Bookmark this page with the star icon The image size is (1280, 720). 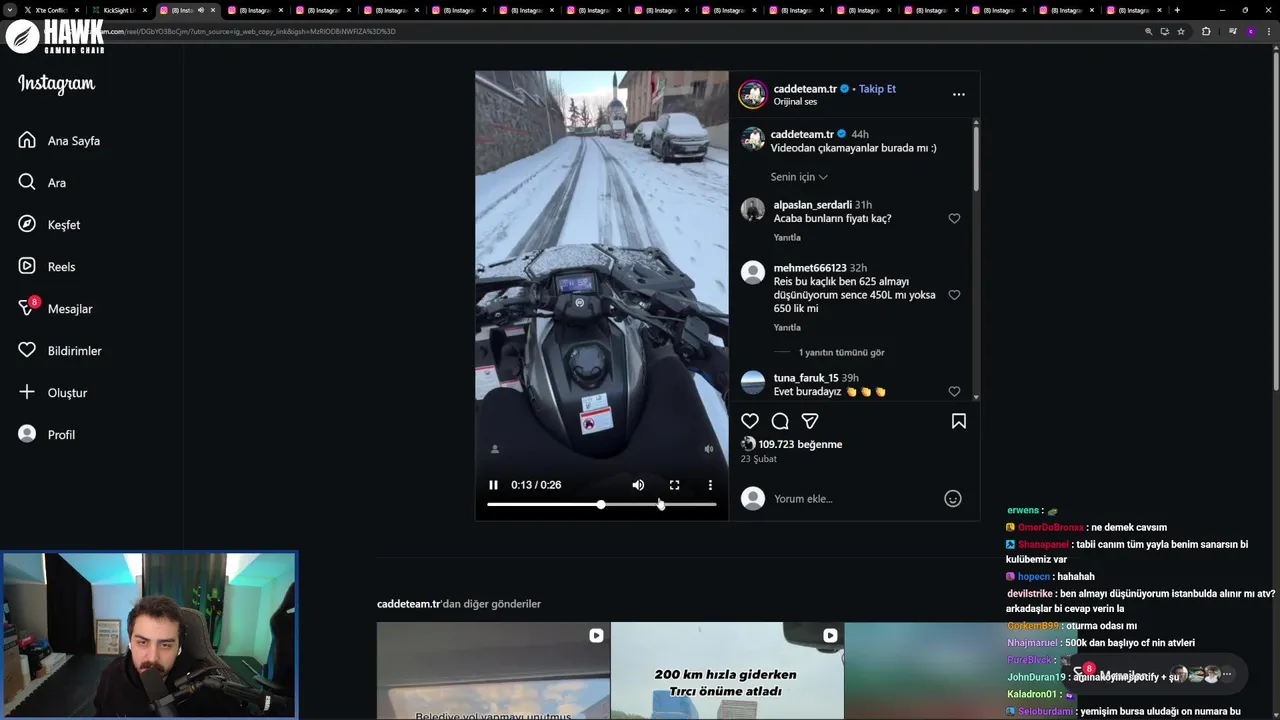click(1181, 31)
